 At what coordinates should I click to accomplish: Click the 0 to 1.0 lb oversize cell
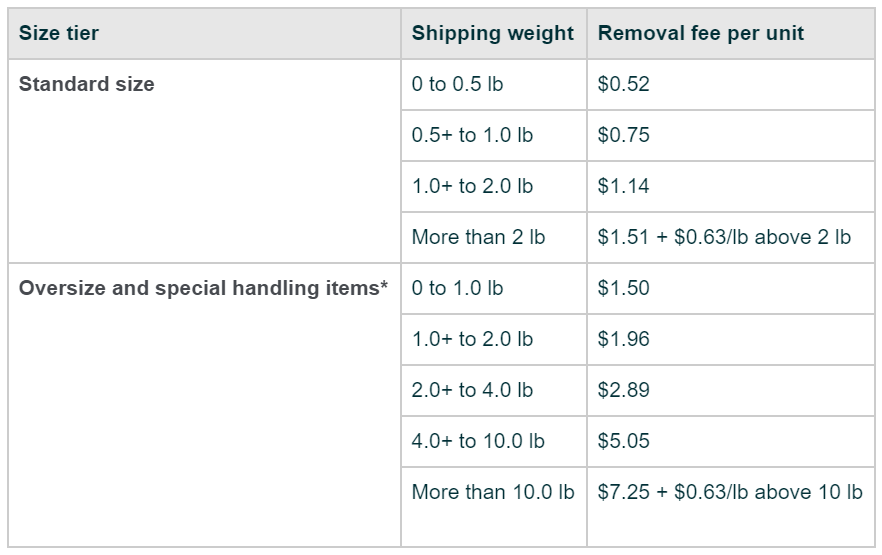(457, 288)
